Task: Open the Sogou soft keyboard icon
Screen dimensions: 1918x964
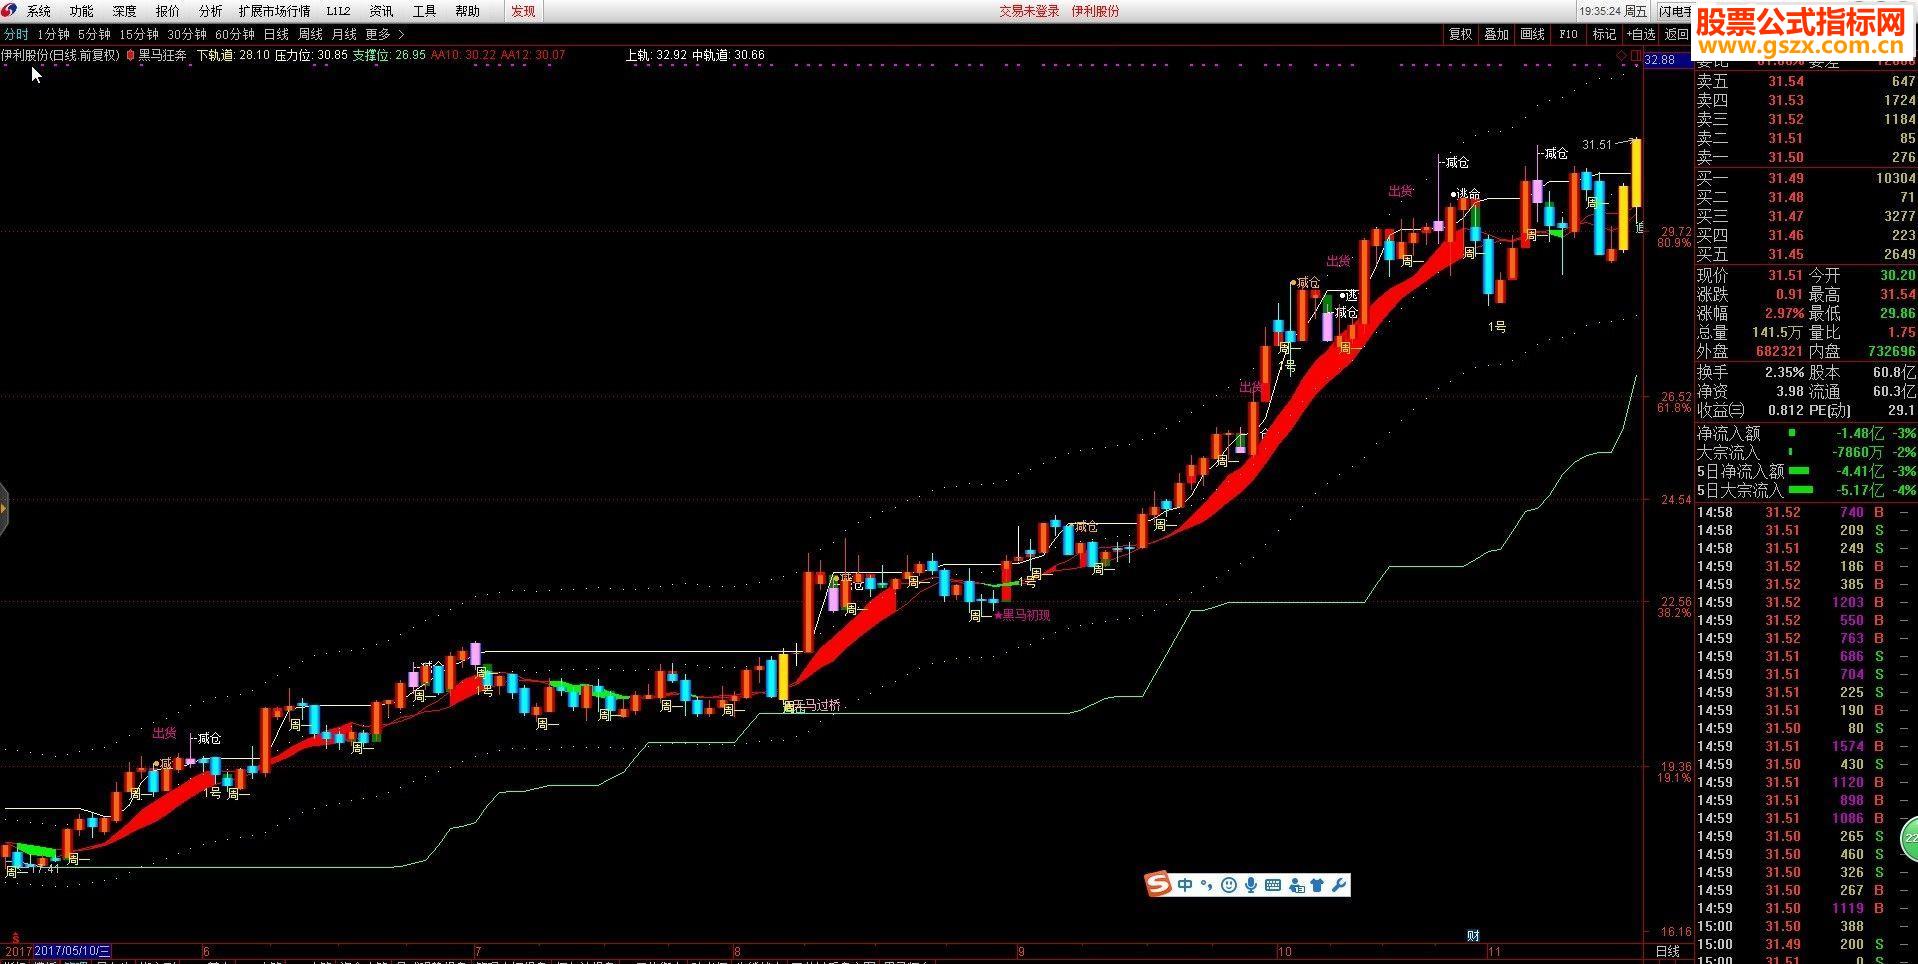Action: [1273, 885]
